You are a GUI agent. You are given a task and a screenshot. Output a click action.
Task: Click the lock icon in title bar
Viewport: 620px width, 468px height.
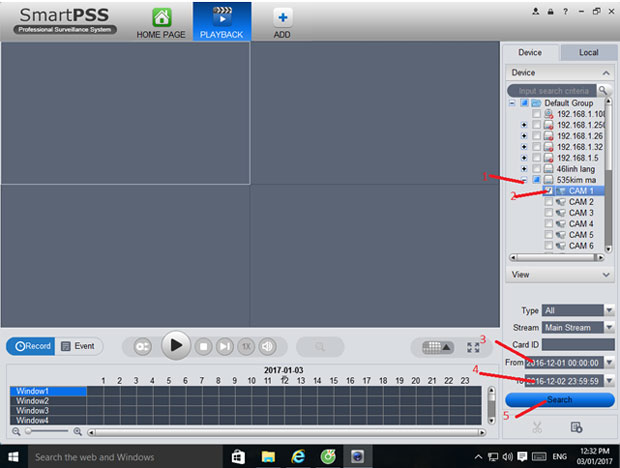(x=550, y=11)
